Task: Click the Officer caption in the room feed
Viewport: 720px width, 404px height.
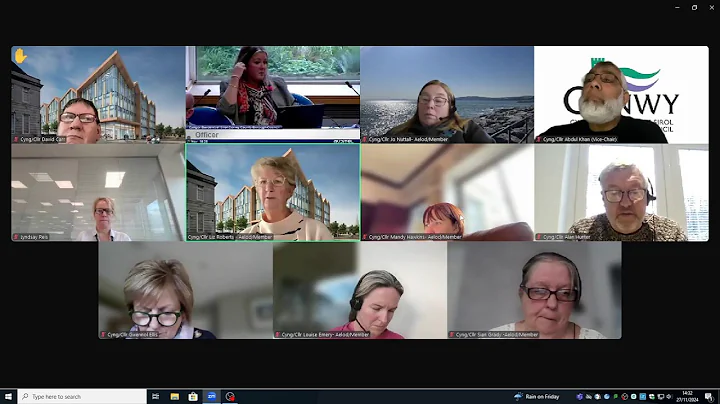Action: 207,135
